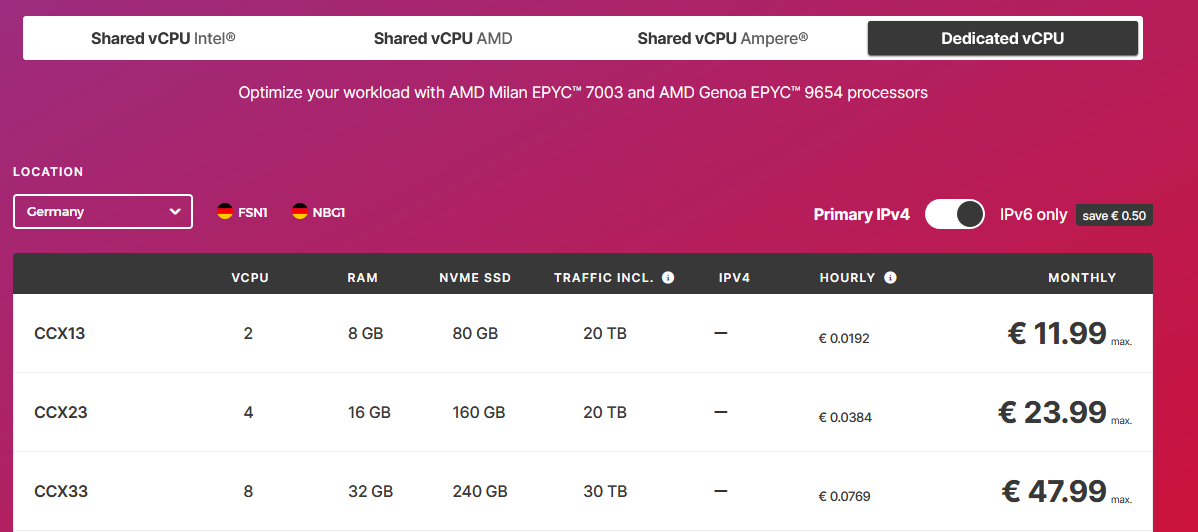
Task: Click the German flag icon for NBG1
Action: [x=300, y=212]
